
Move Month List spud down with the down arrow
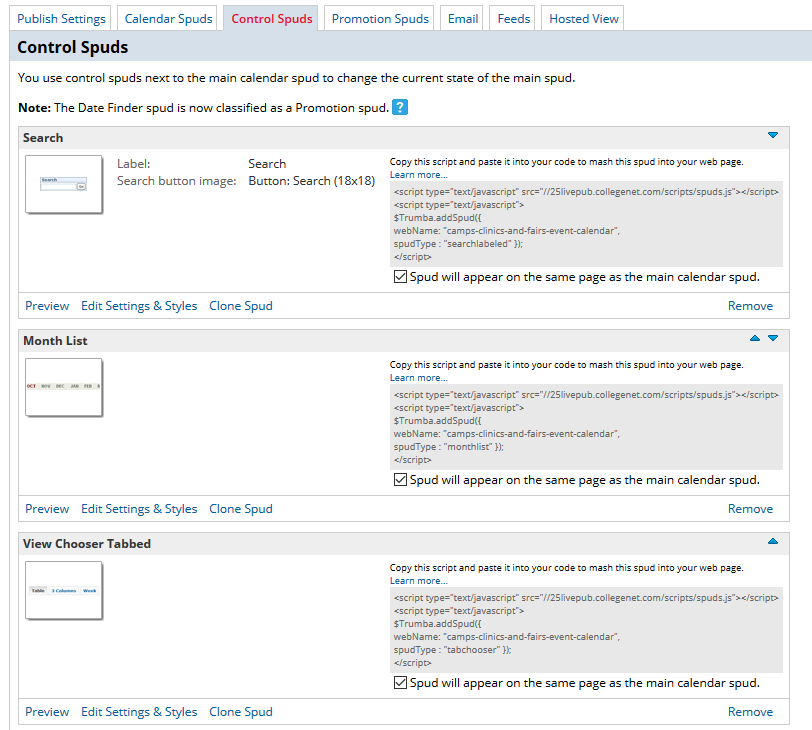click(x=773, y=338)
